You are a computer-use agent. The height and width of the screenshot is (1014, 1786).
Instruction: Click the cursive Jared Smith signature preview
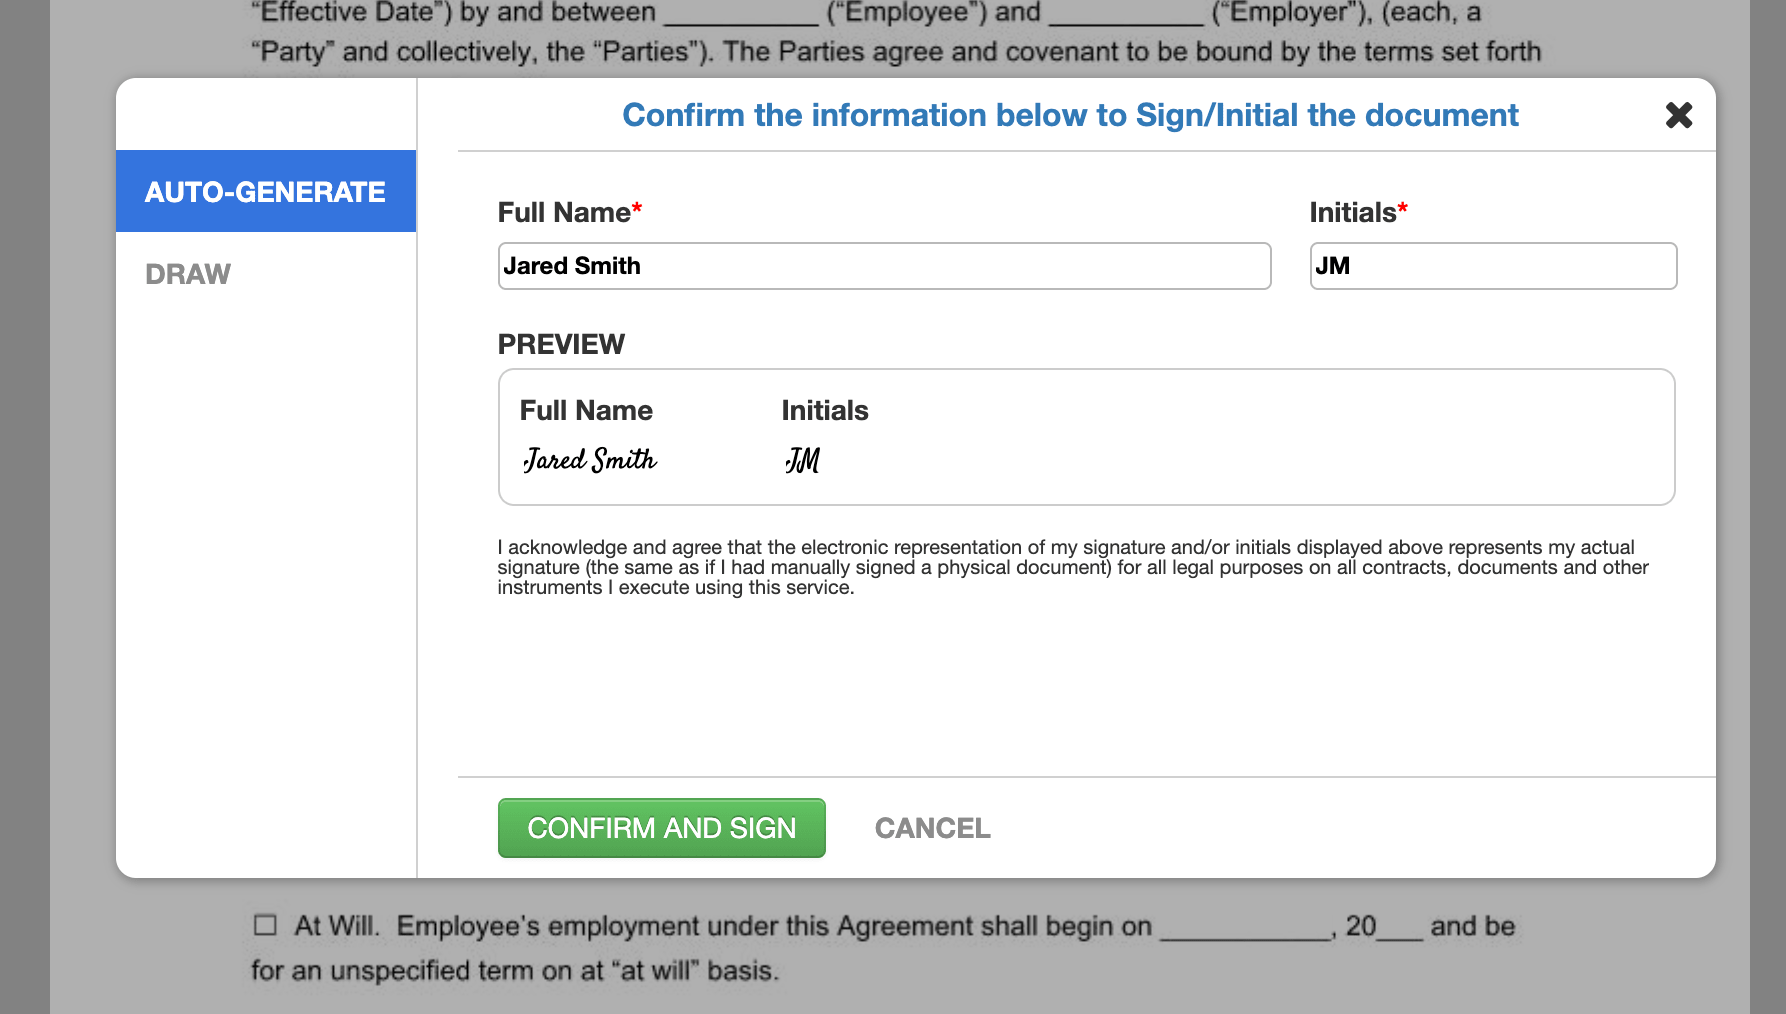(x=590, y=460)
